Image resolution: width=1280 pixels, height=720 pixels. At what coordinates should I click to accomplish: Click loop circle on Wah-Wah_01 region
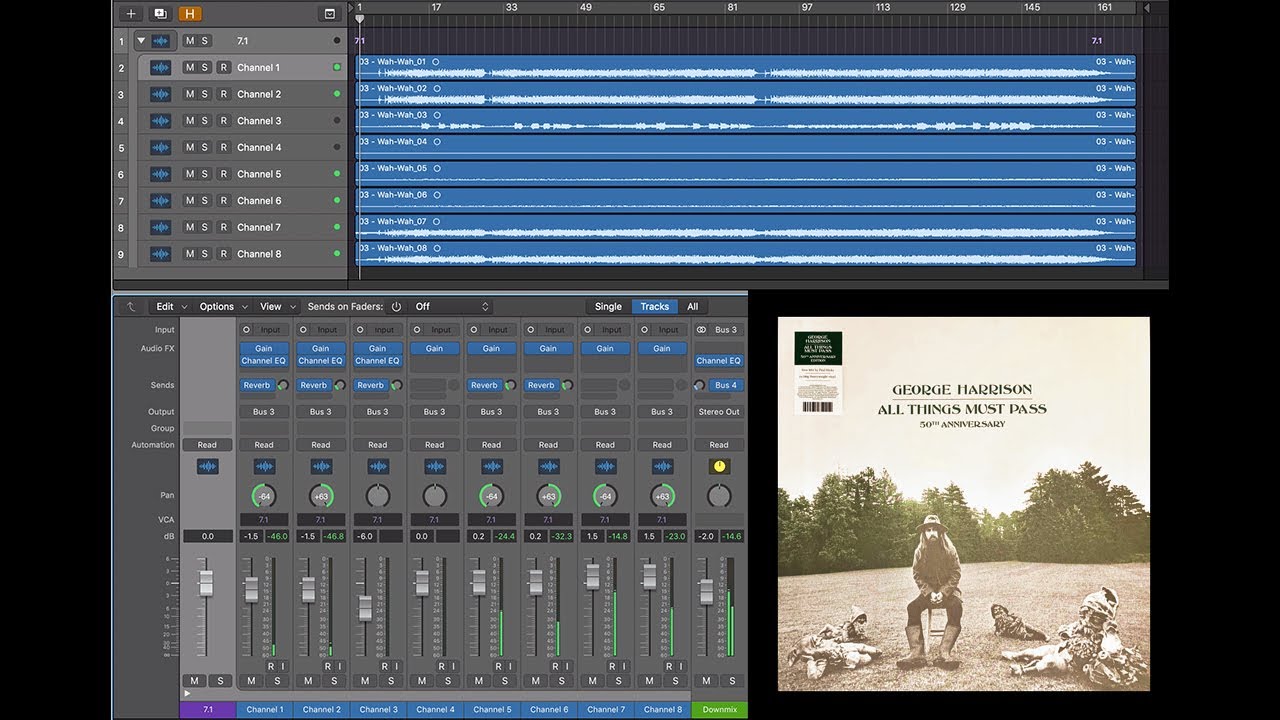pyautogui.click(x=436, y=62)
